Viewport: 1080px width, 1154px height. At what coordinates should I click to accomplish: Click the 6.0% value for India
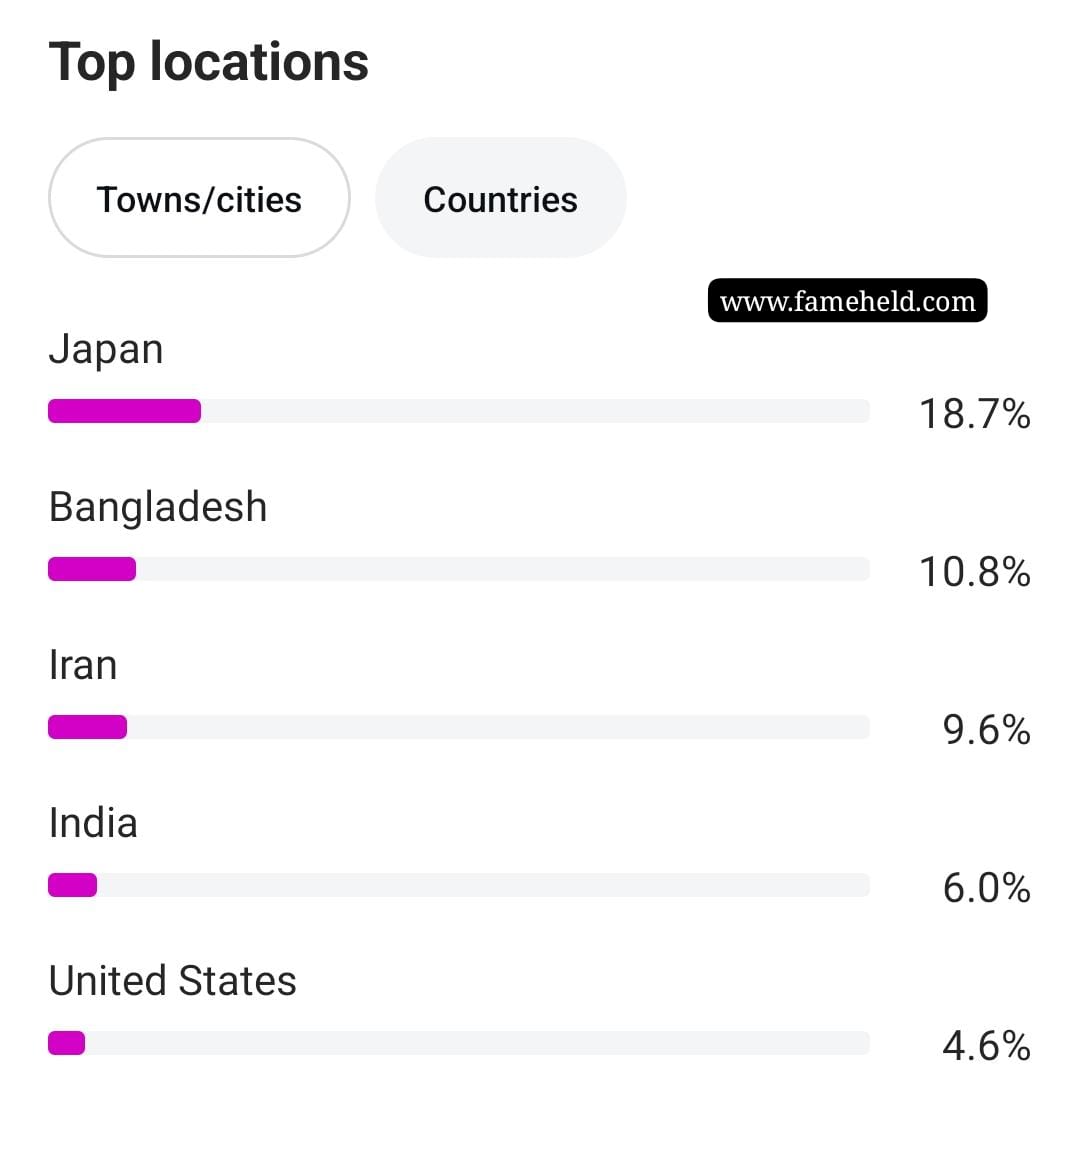coord(987,888)
